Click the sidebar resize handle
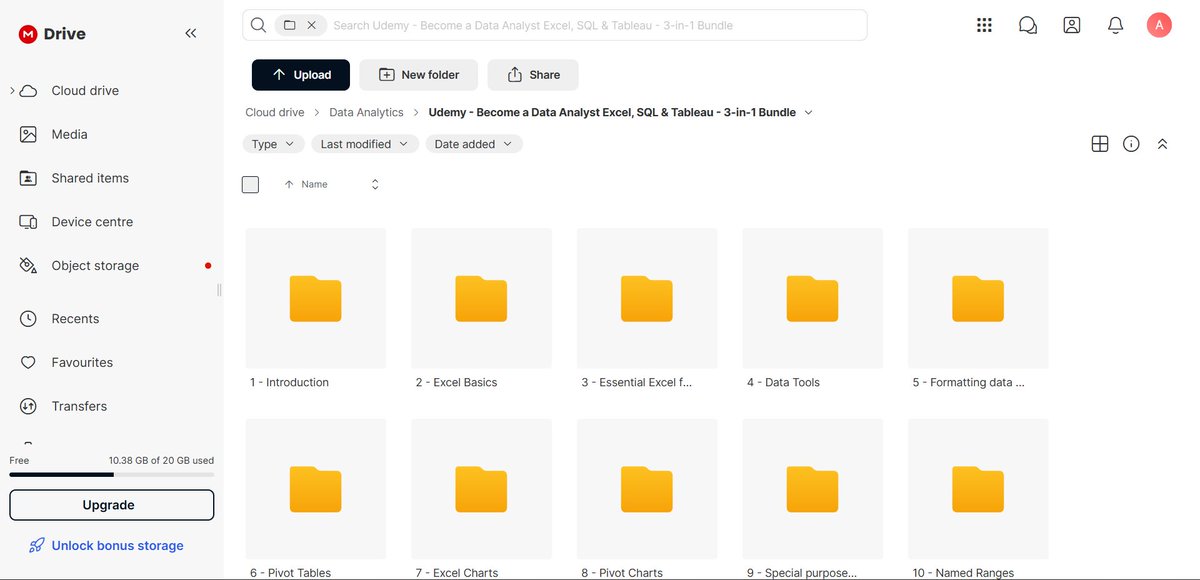This screenshot has width=1200, height=580. tap(219, 290)
